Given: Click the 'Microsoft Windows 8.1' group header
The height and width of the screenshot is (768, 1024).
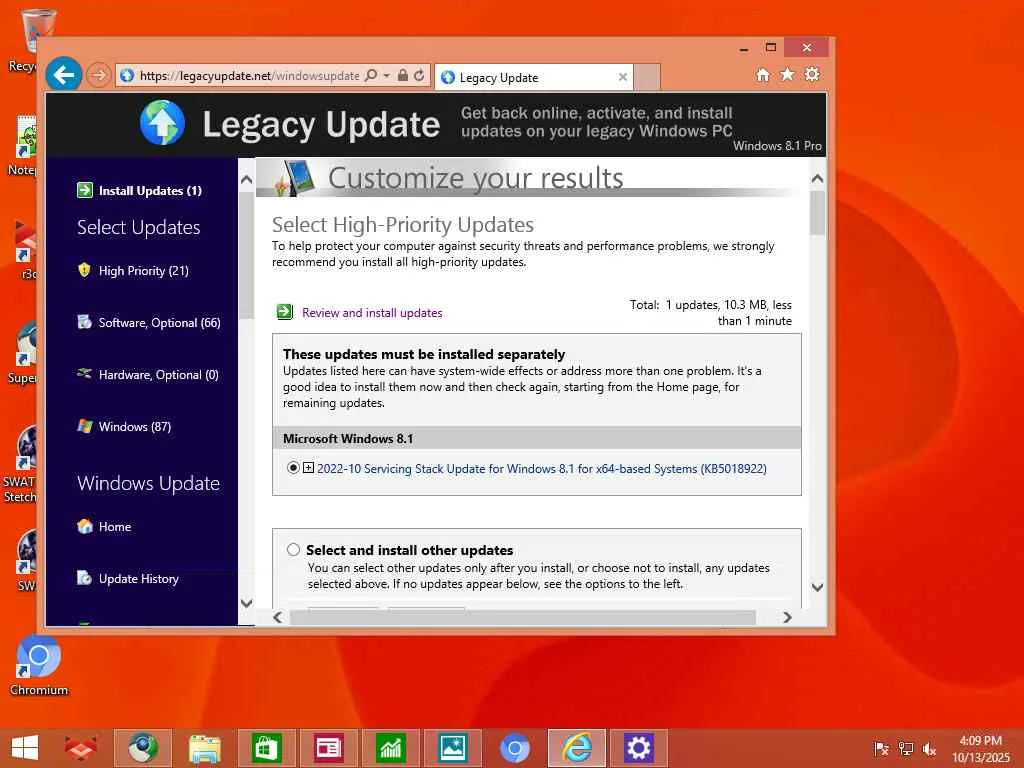Looking at the screenshot, I should pyautogui.click(x=537, y=438).
